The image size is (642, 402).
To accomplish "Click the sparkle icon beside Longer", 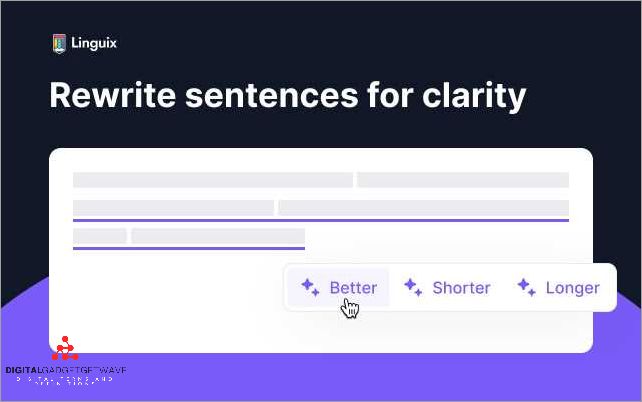I will pyautogui.click(x=526, y=287).
